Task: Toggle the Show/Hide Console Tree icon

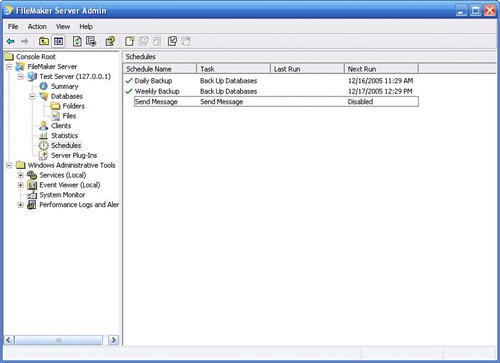Action: coord(58,41)
